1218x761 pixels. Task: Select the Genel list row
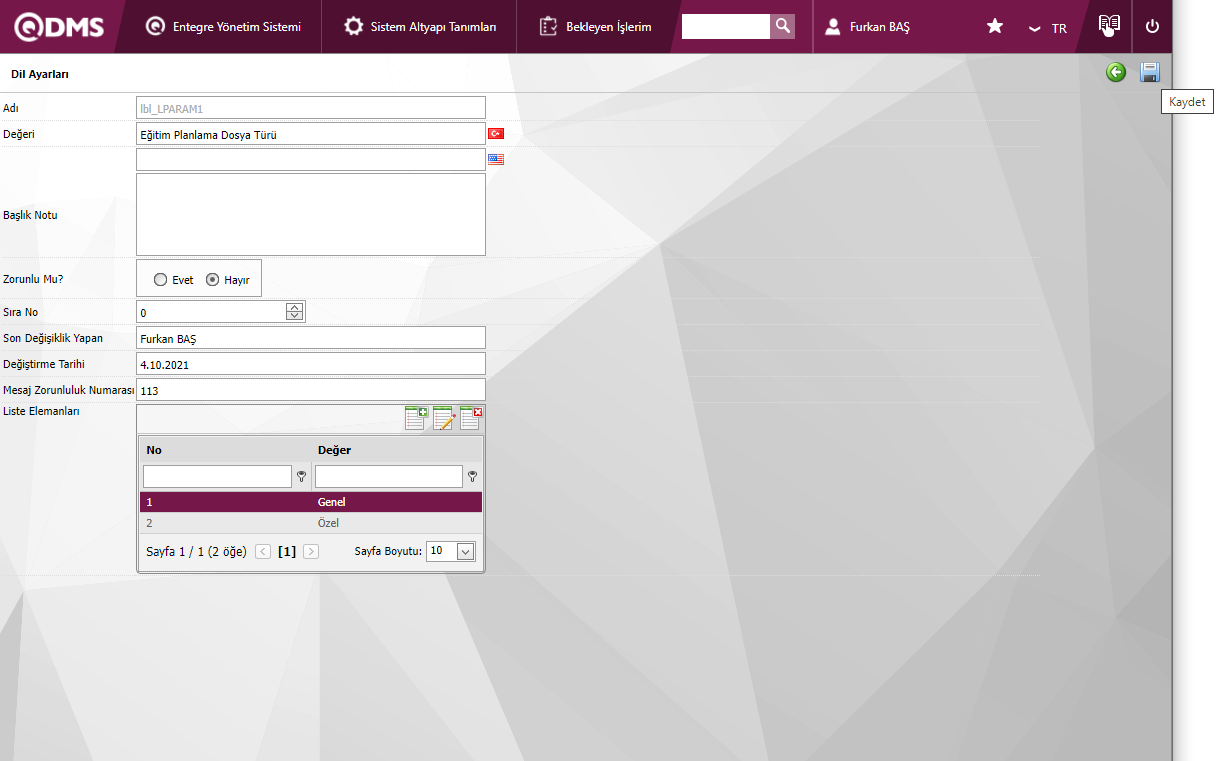click(x=311, y=502)
